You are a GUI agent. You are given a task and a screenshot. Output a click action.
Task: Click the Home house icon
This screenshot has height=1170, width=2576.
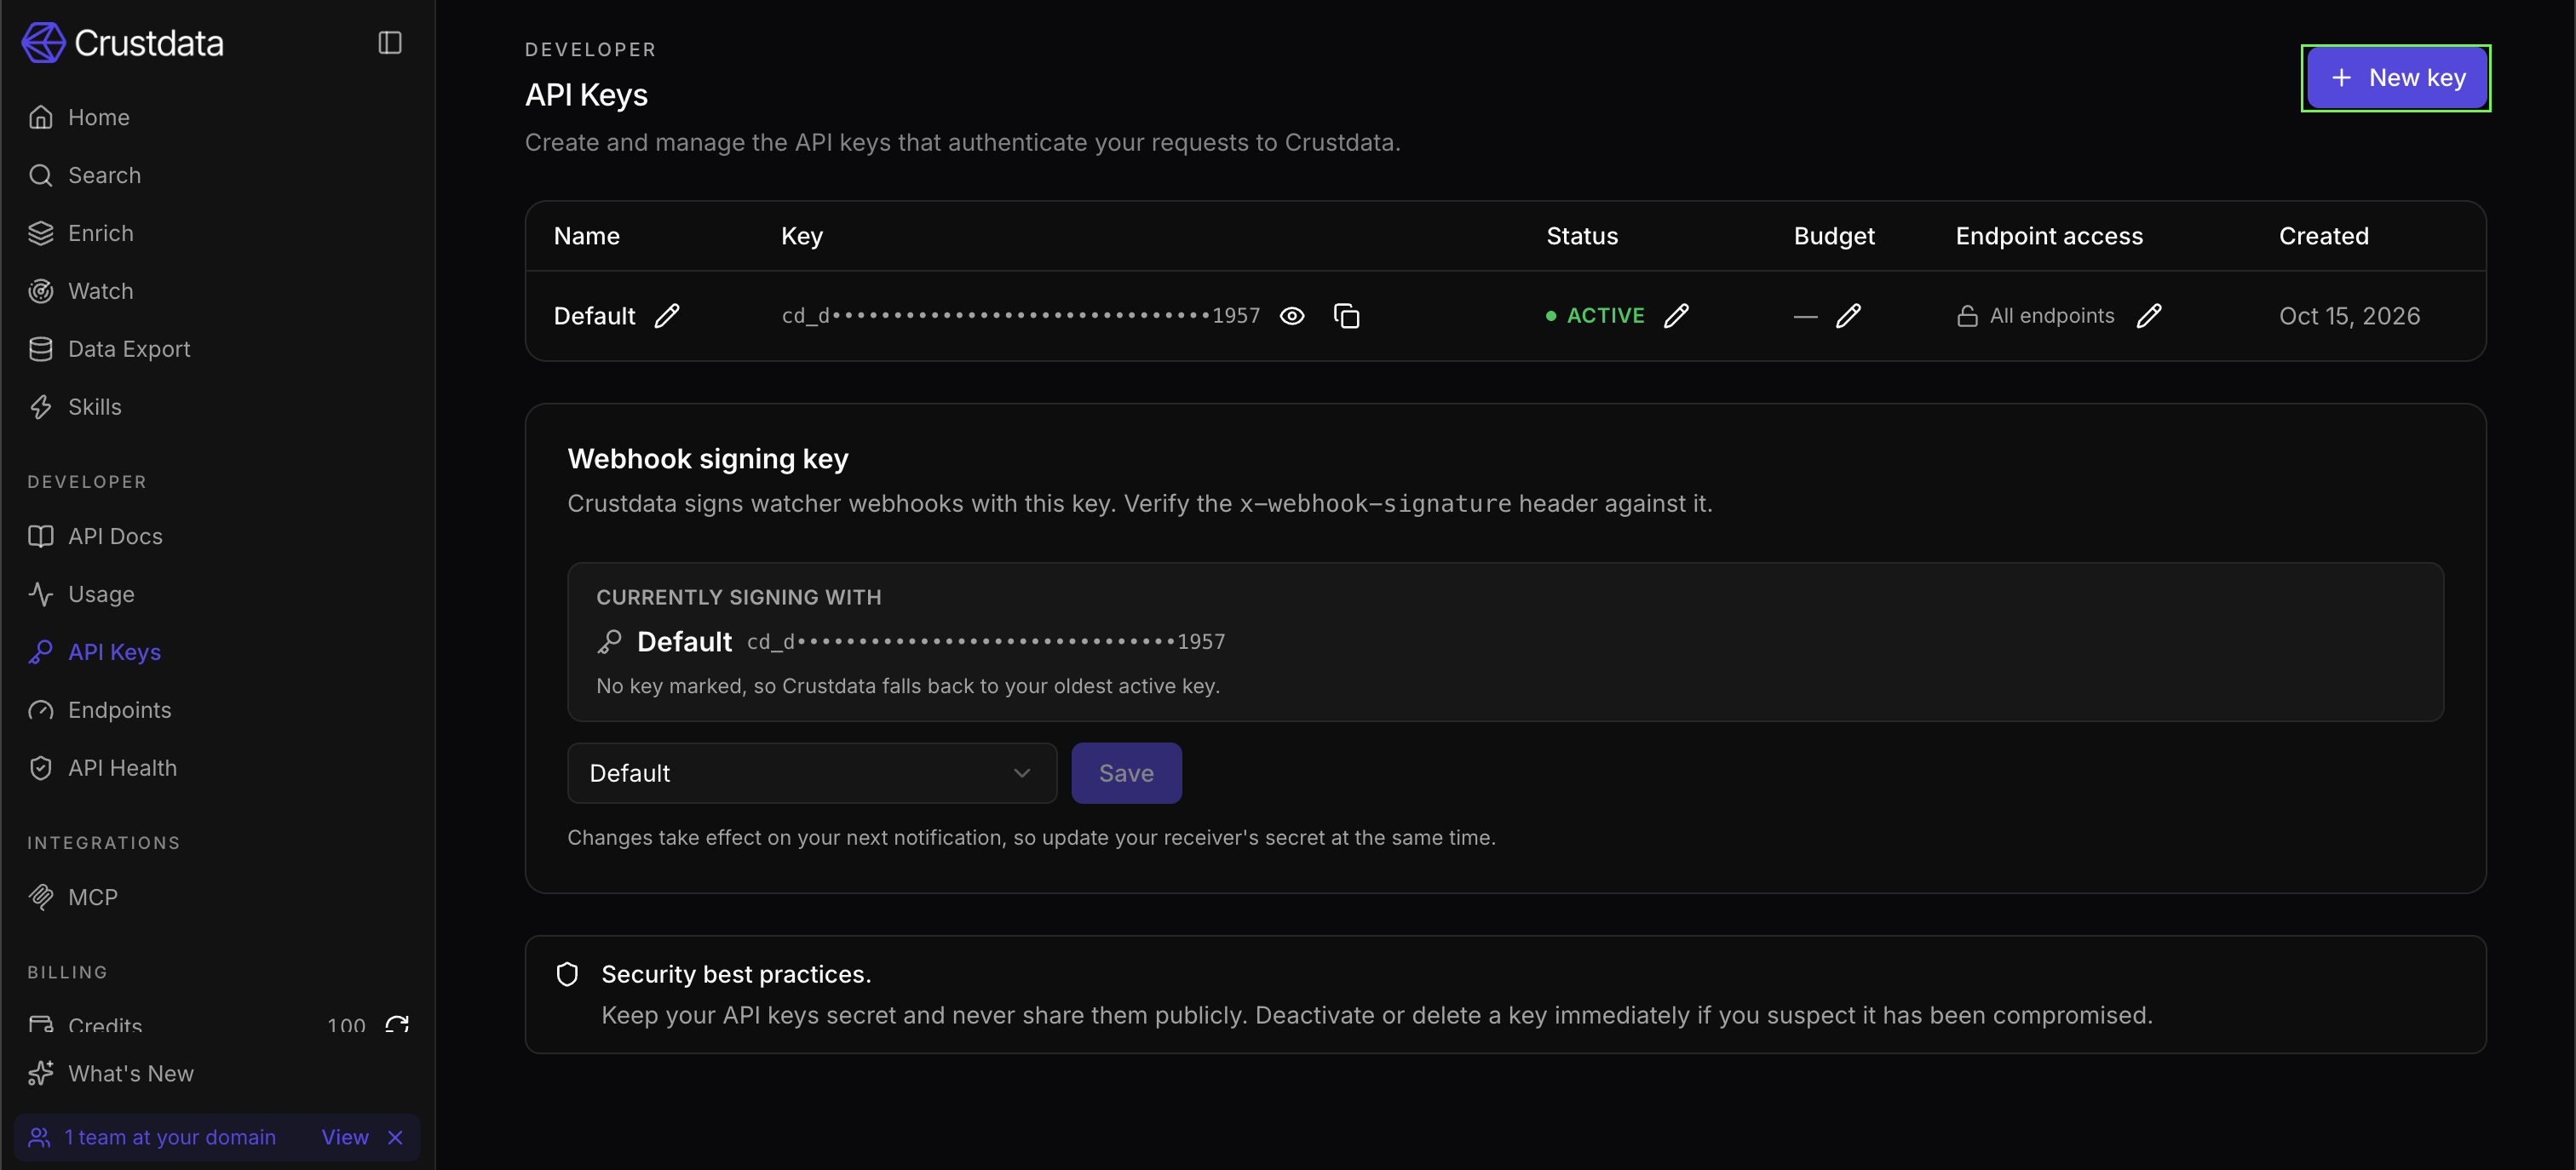(41, 117)
